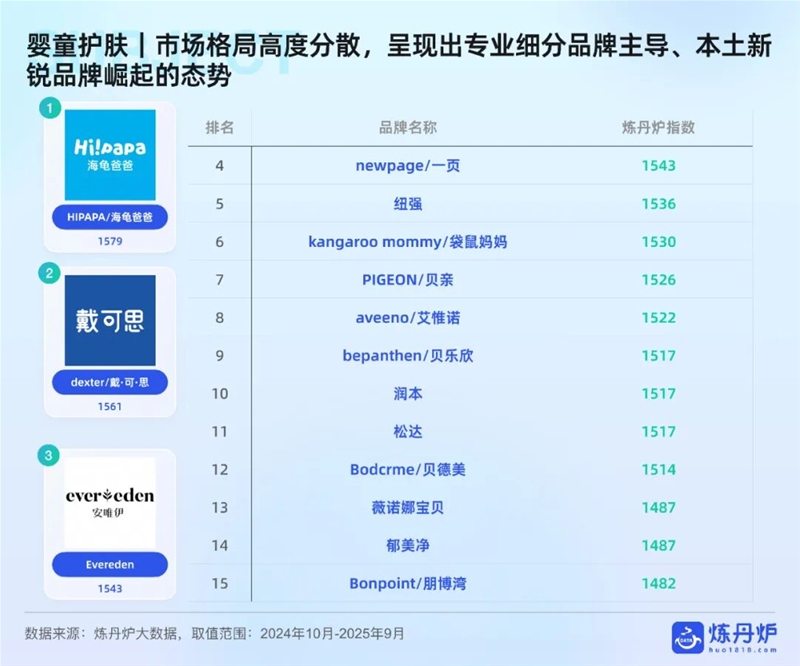Click the 排名 column header

point(220,128)
